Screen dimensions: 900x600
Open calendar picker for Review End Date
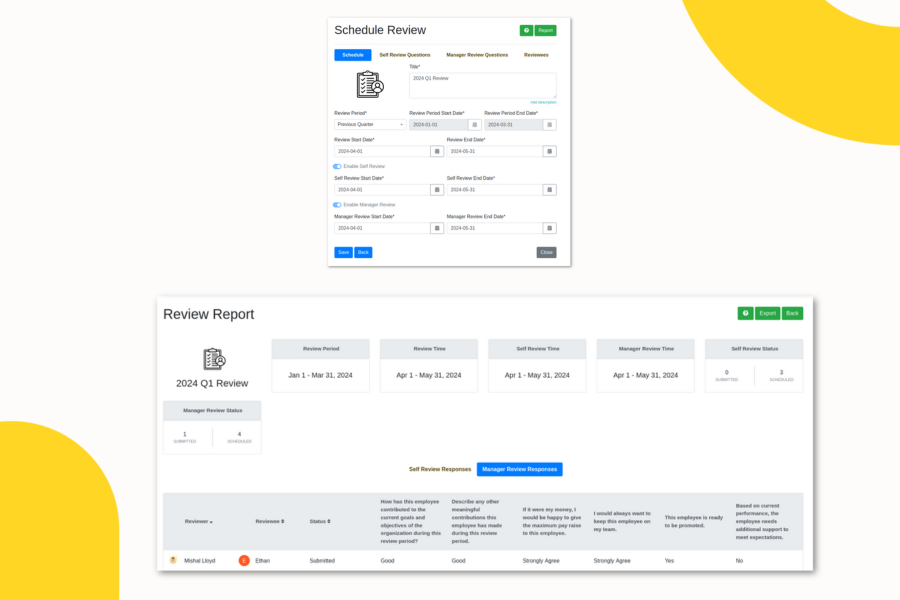click(549, 152)
